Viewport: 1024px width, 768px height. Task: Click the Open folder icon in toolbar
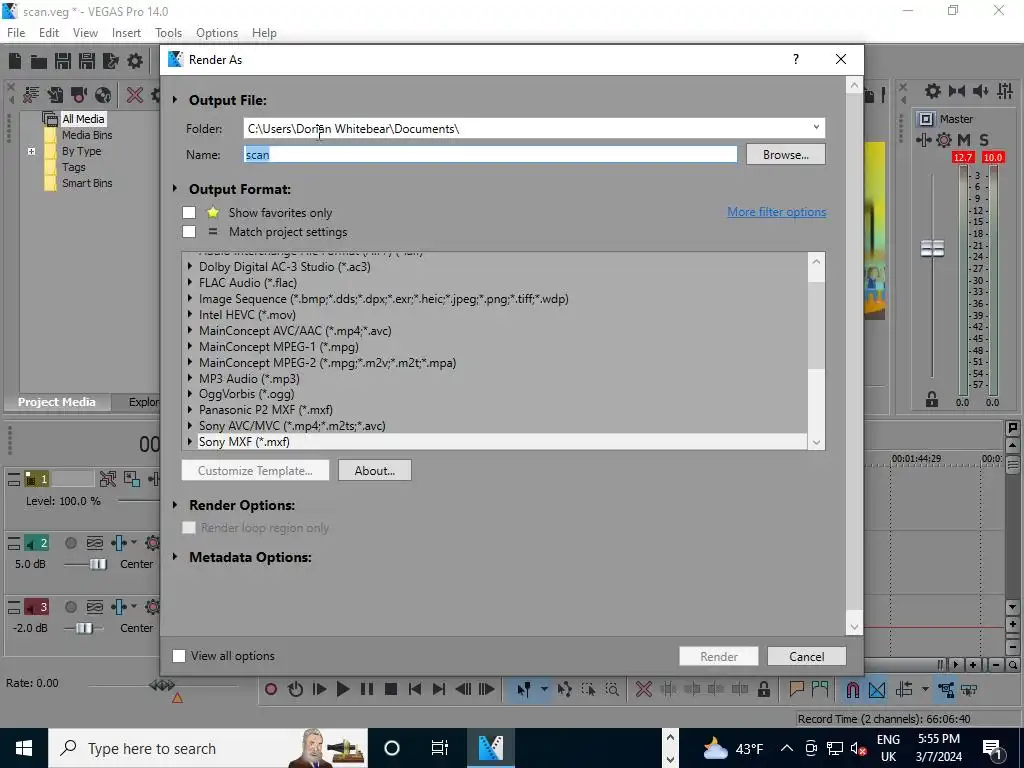coord(39,61)
